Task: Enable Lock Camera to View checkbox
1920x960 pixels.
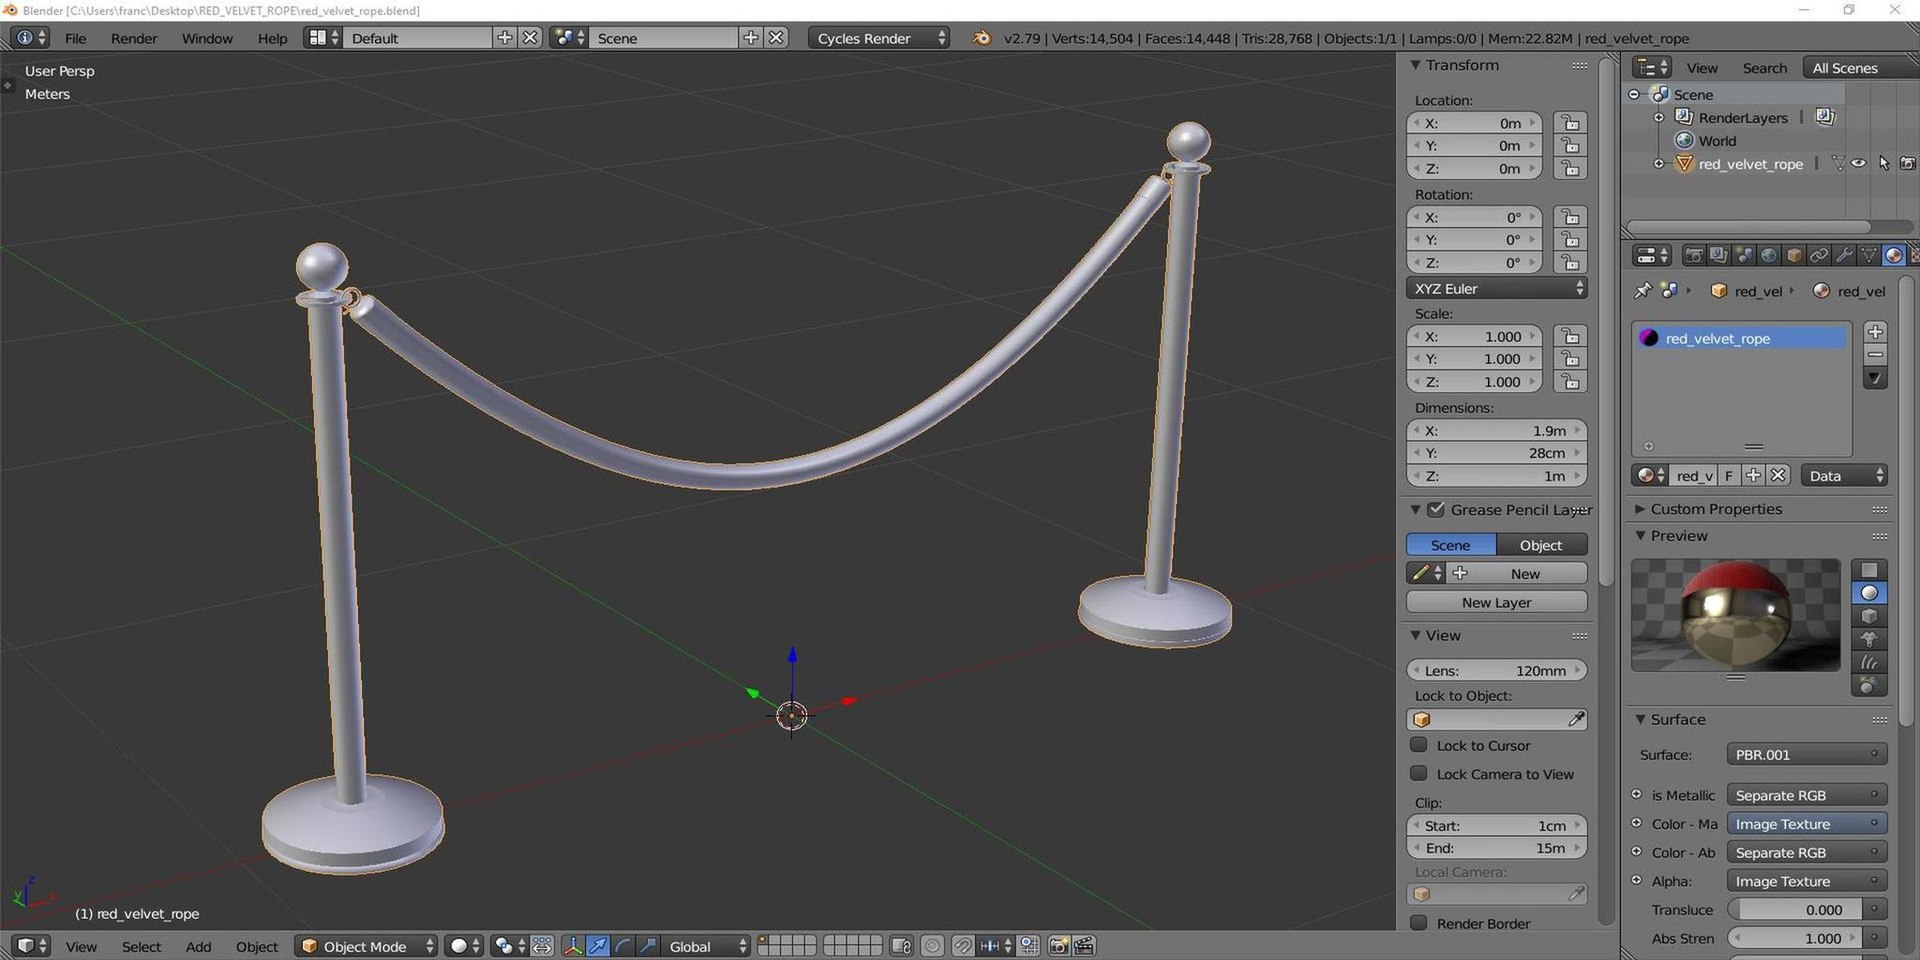Action: 1418,774
